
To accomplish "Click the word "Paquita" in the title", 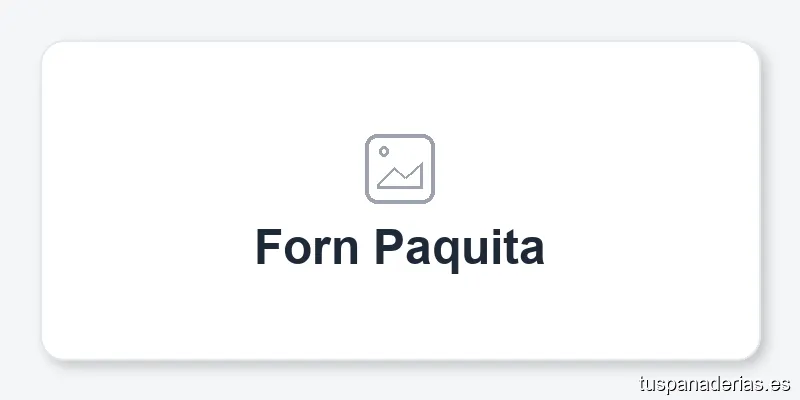I will [x=459, y=248].
